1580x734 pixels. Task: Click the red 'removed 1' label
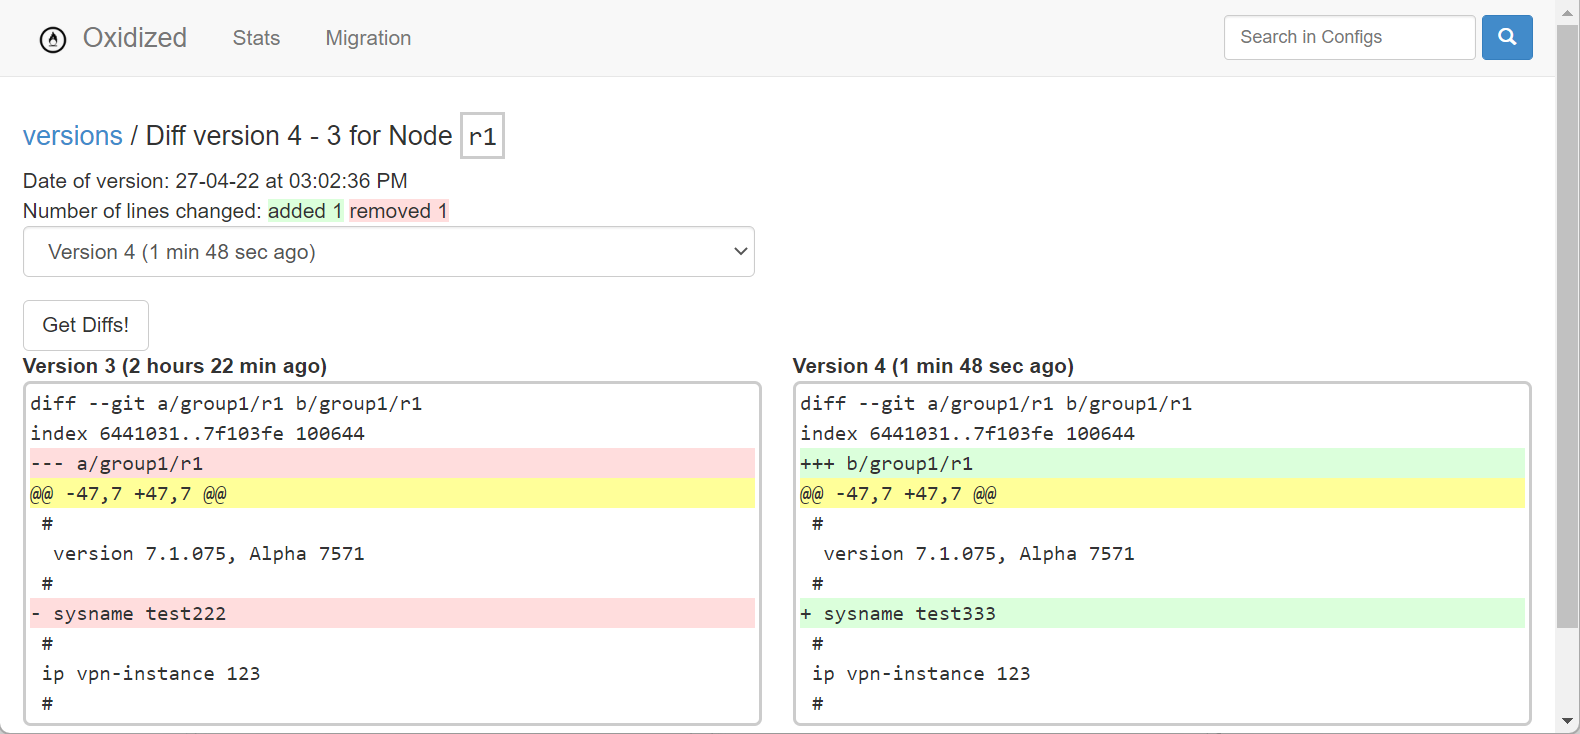[398, 211]
